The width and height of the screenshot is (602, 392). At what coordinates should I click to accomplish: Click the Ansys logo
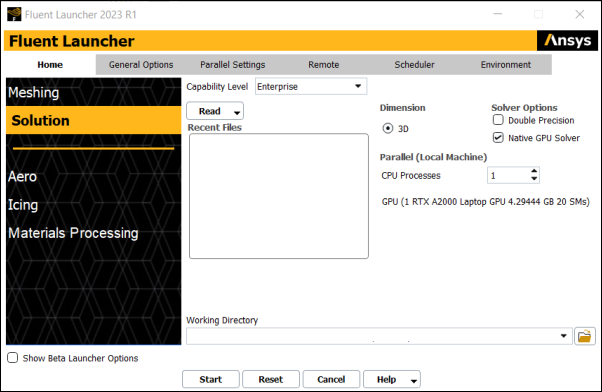(567, 40)
